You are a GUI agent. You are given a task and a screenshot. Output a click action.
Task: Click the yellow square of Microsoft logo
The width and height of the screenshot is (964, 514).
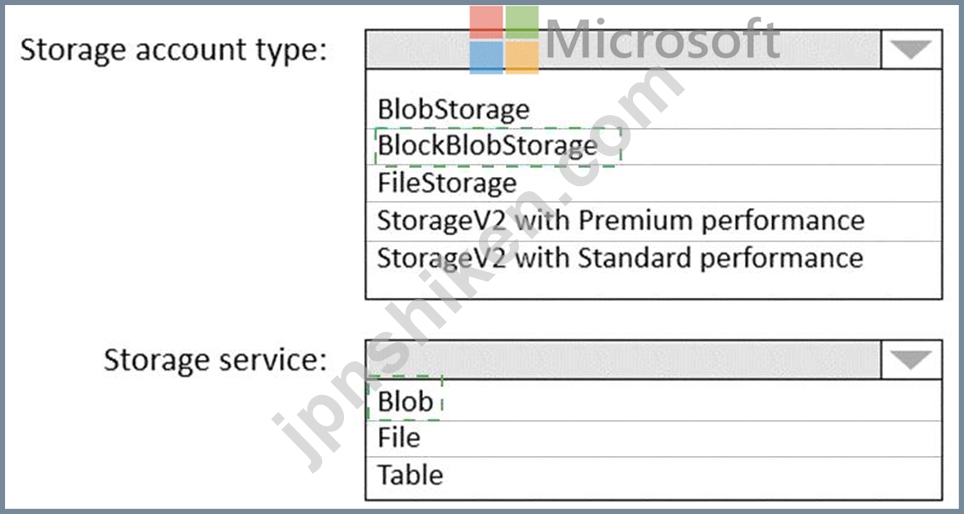coord(522,58)
